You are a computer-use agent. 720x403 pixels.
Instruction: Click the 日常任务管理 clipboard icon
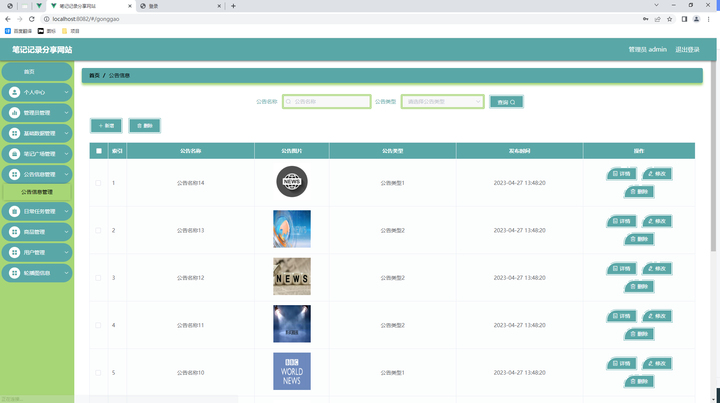[14, 211]
